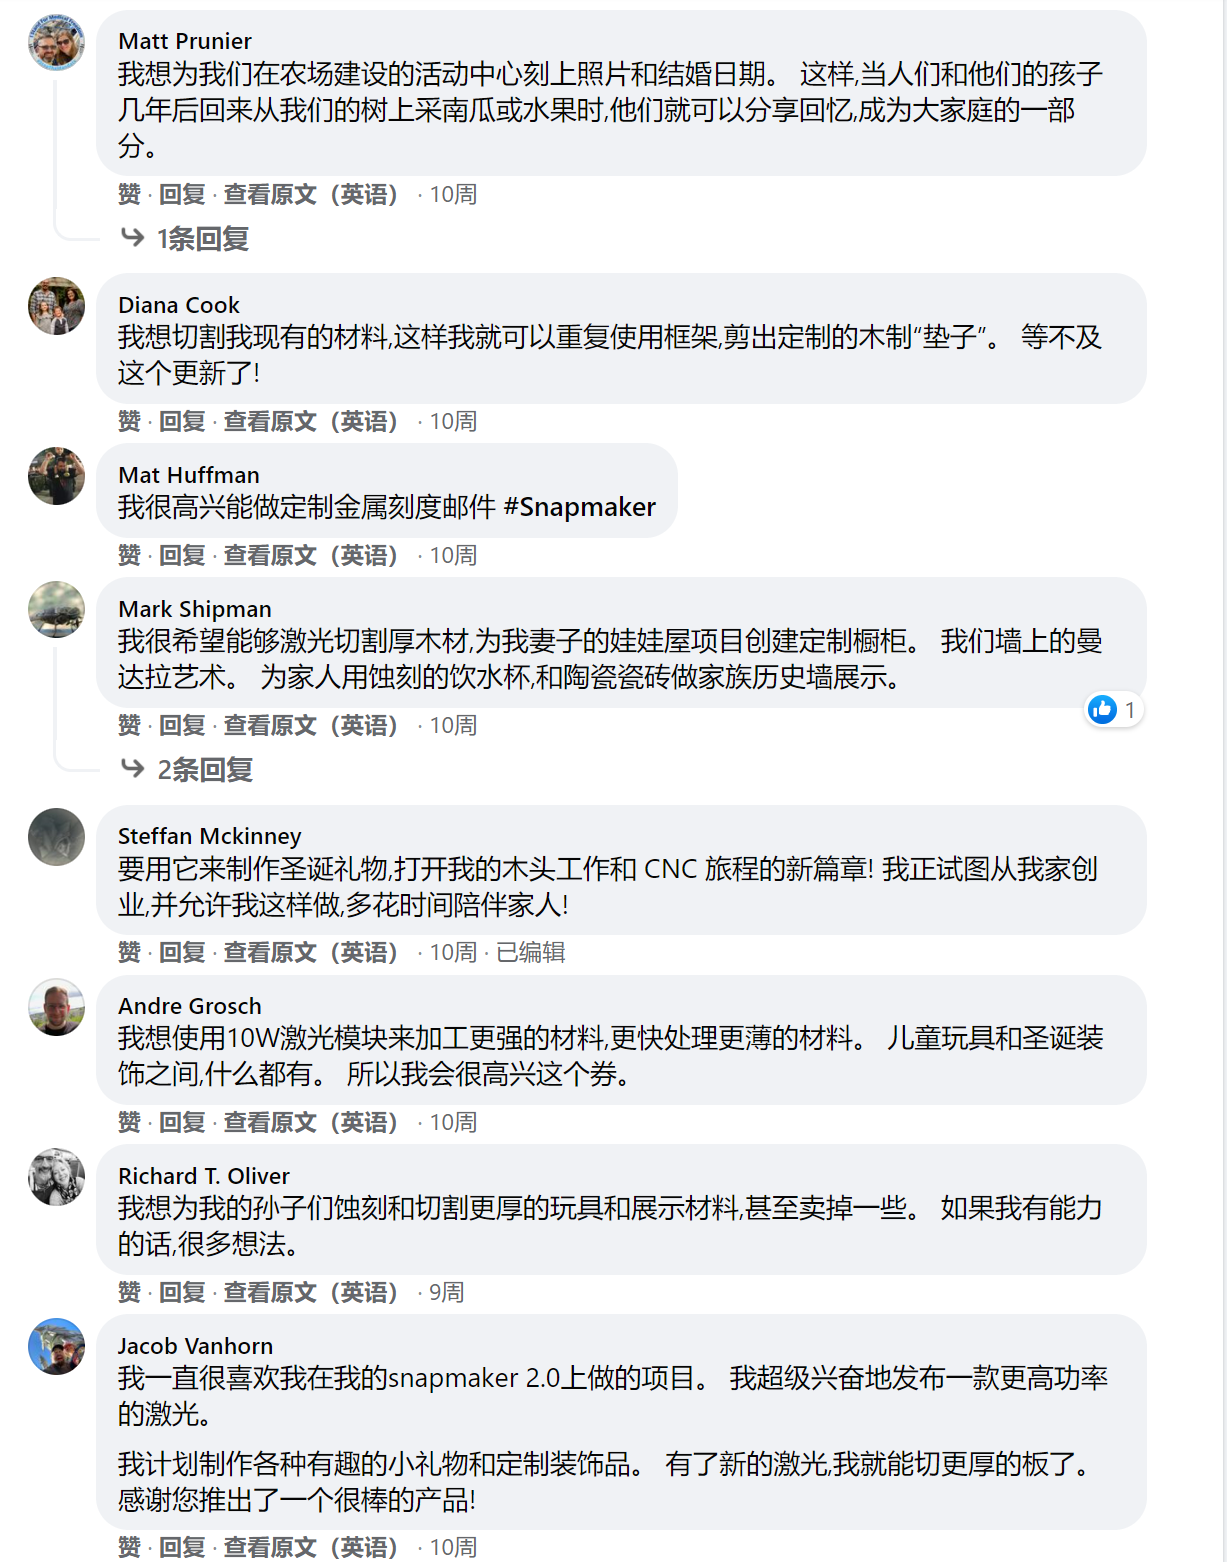
Task: View original English of Matt Prunier's comment
Action: tap(310, 195)
